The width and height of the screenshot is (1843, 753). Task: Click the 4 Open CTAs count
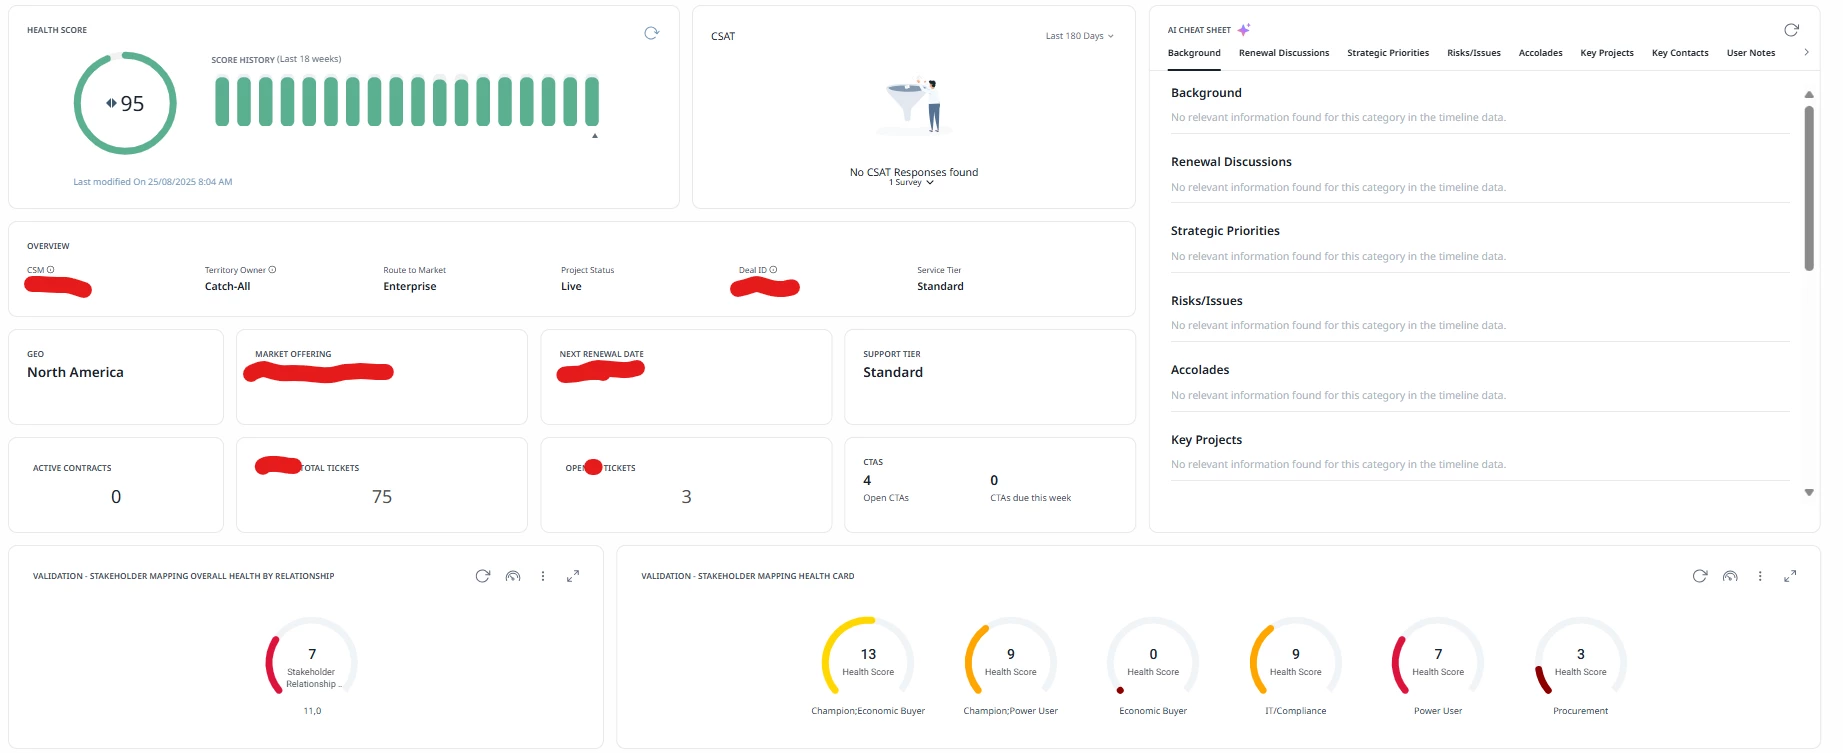(x=867, y=481)
